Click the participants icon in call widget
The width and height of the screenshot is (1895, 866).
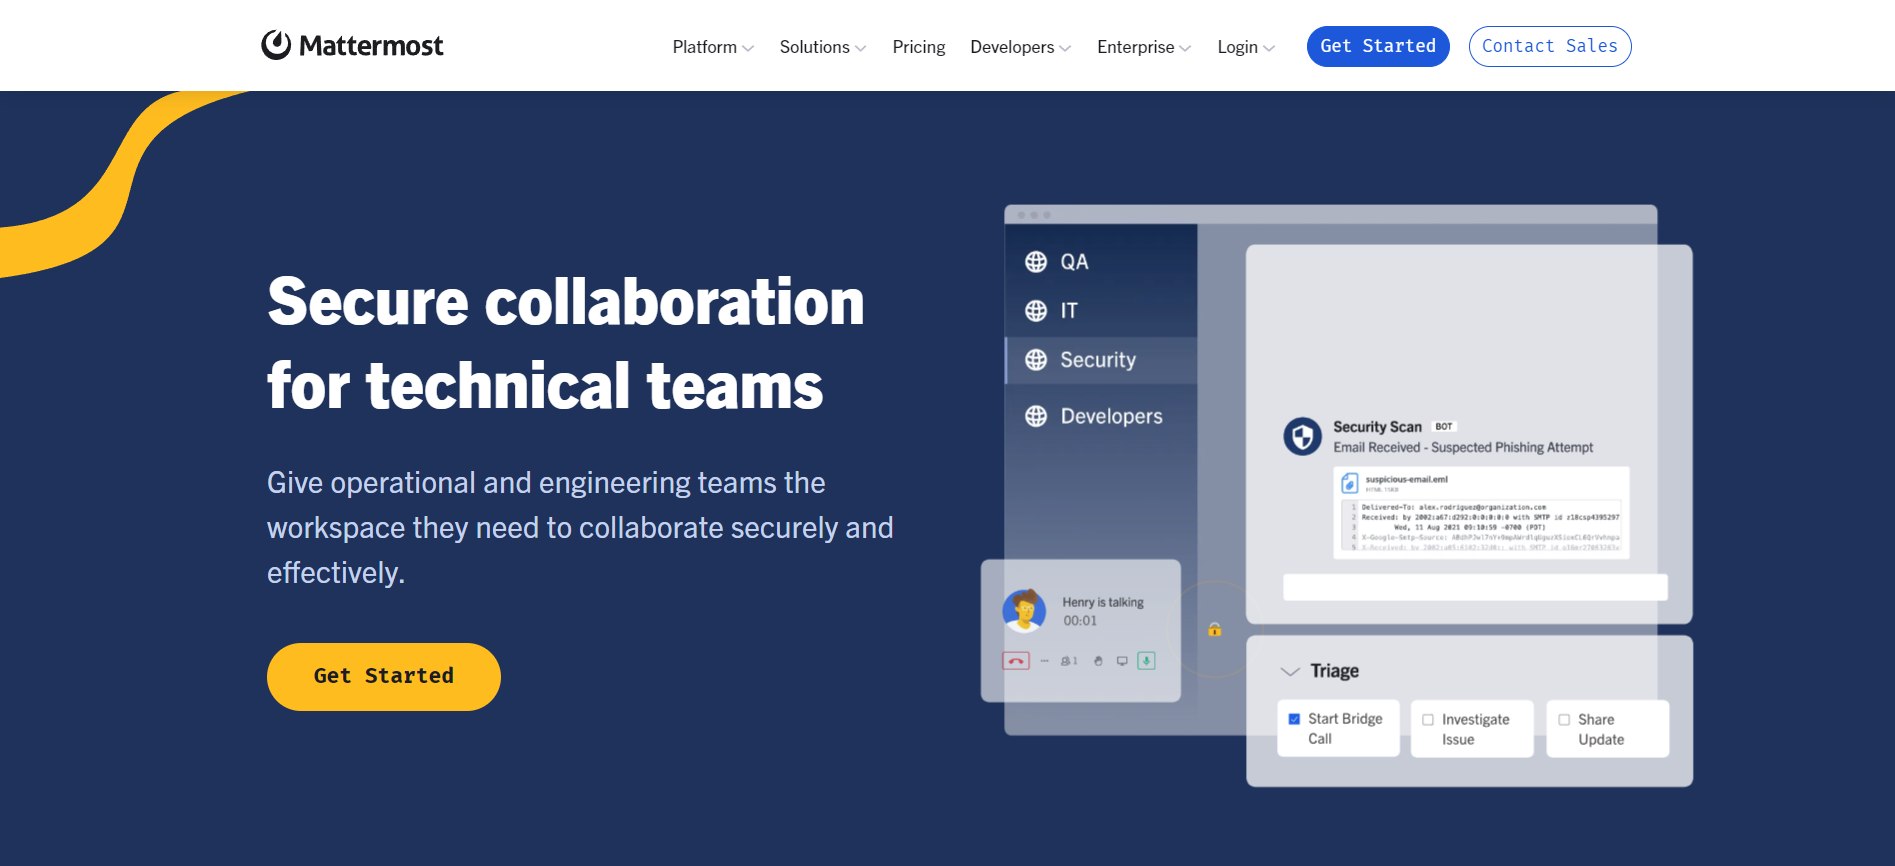tap(1069, 661)
